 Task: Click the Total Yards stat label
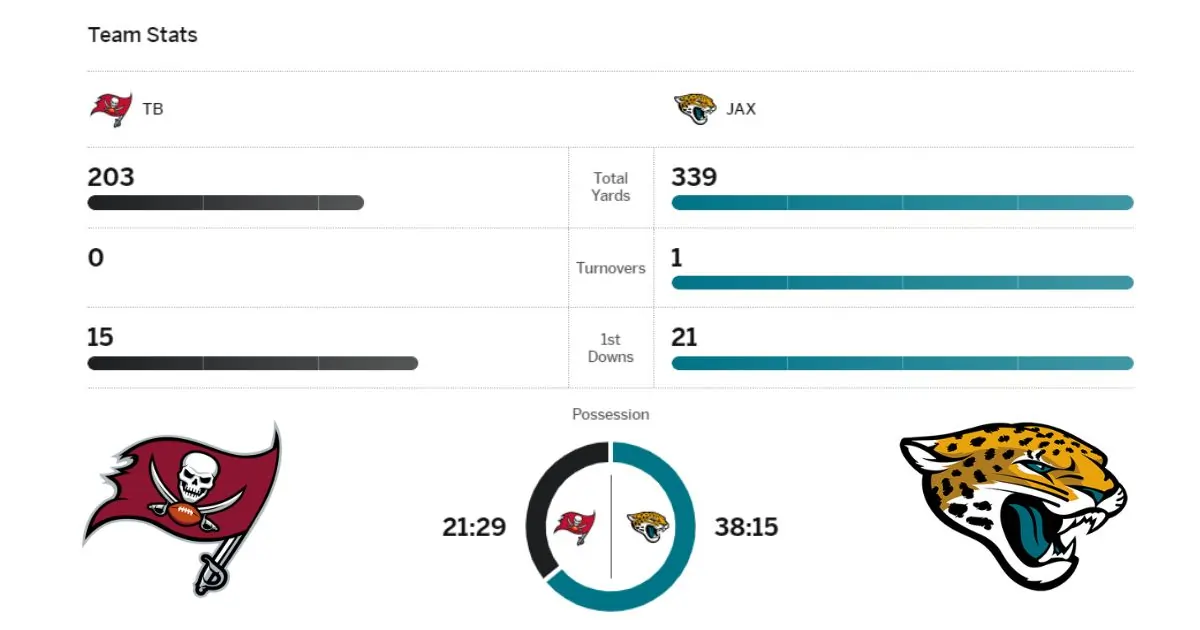(x=611, y=187)
